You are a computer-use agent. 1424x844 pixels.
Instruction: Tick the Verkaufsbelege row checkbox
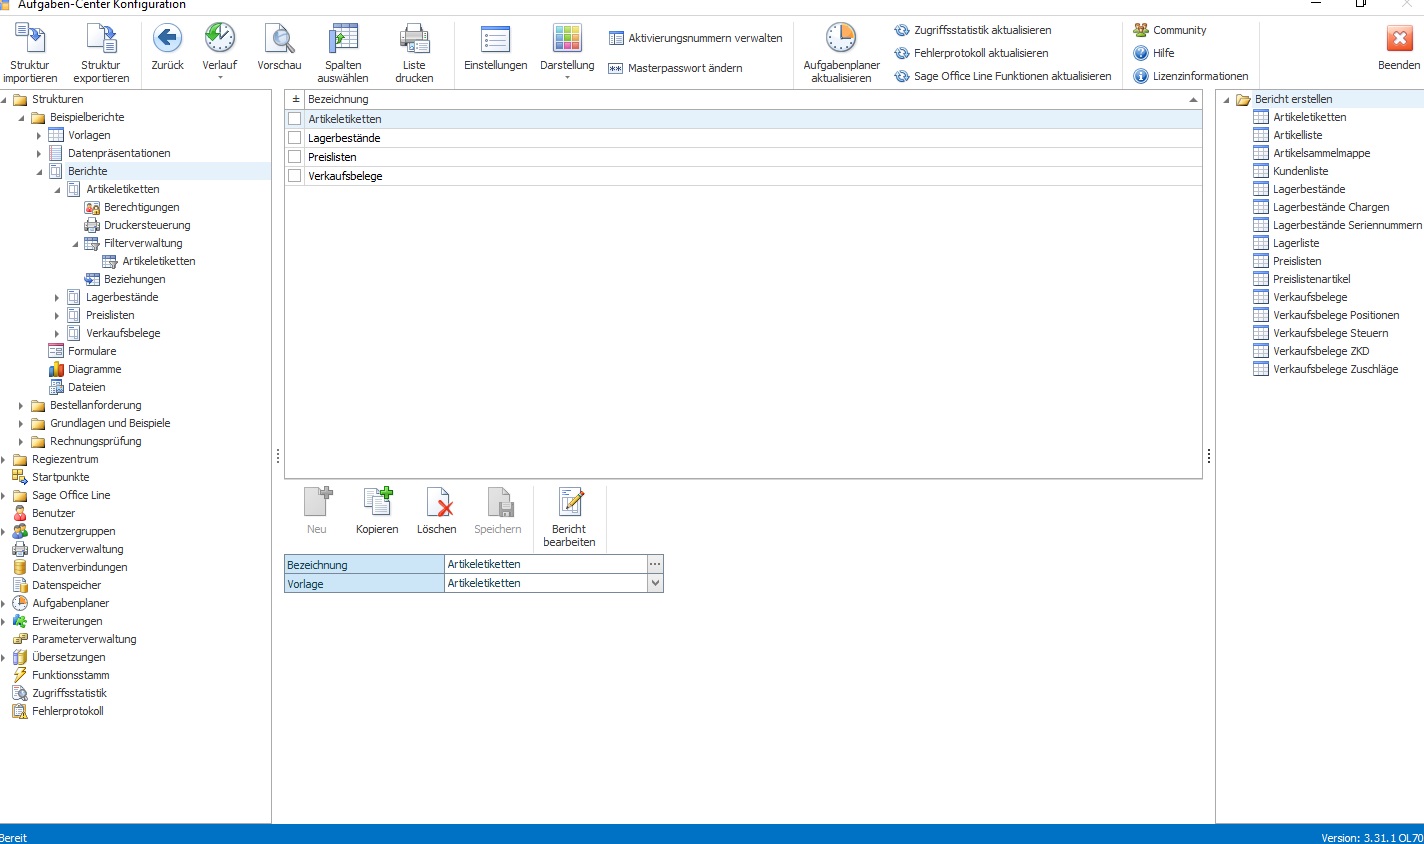(x=295, y=176)
